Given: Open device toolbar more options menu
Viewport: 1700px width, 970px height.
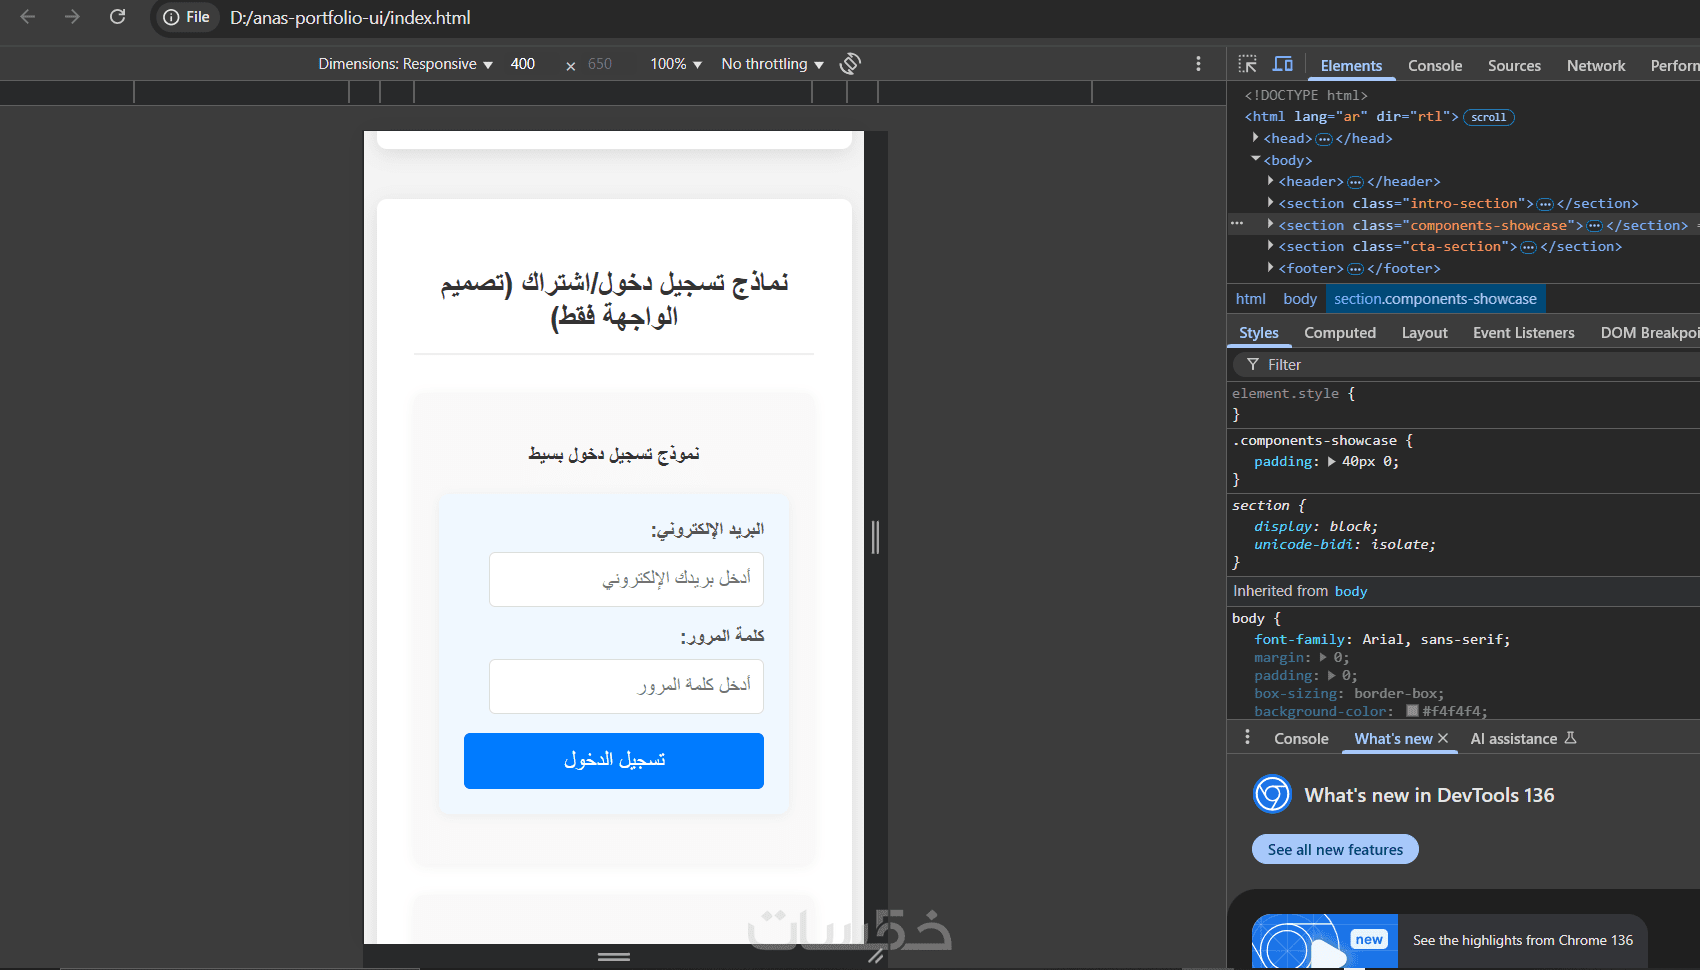Looking at the screenshot, I should coord(1198,64).
